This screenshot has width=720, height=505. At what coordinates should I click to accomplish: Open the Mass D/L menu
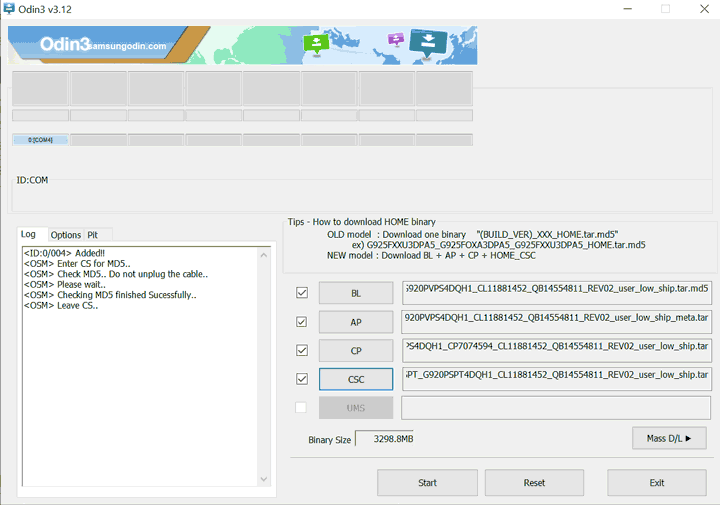pos(669,438)
